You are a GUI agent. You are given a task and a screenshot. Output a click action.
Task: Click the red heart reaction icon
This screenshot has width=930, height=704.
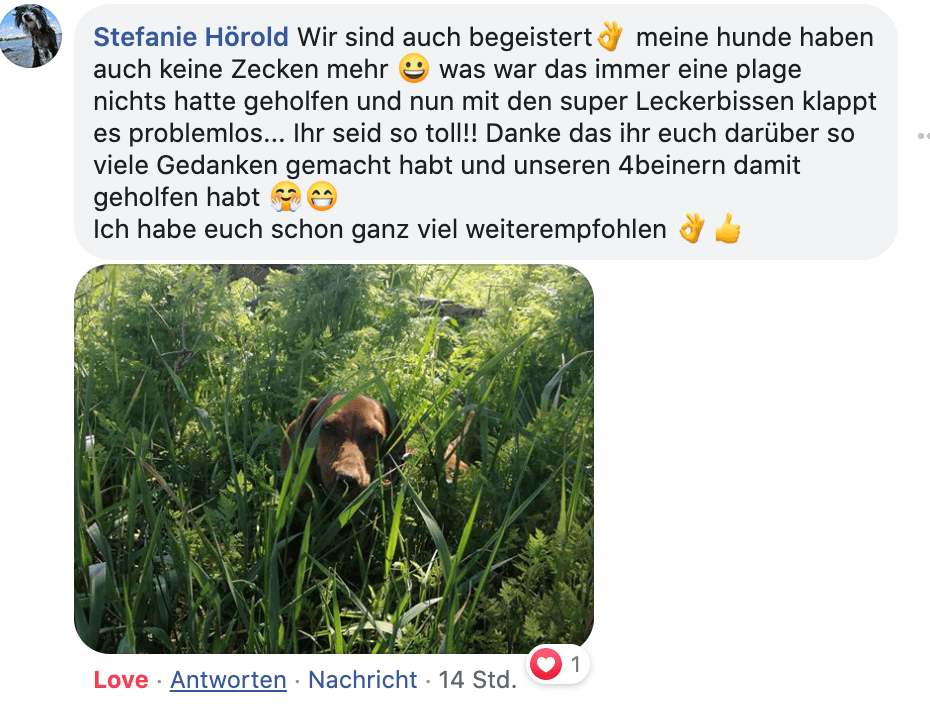tap(546, 664)
